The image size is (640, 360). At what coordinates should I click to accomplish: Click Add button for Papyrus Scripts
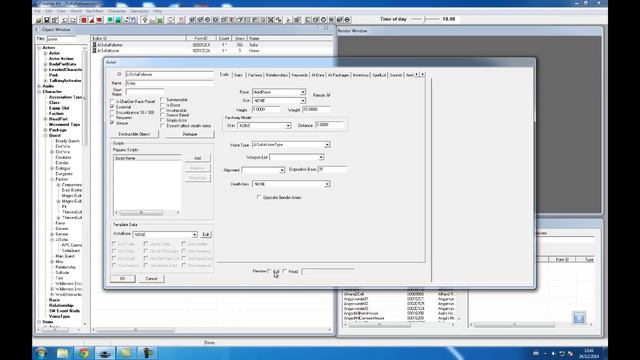(x=198, y=158)
